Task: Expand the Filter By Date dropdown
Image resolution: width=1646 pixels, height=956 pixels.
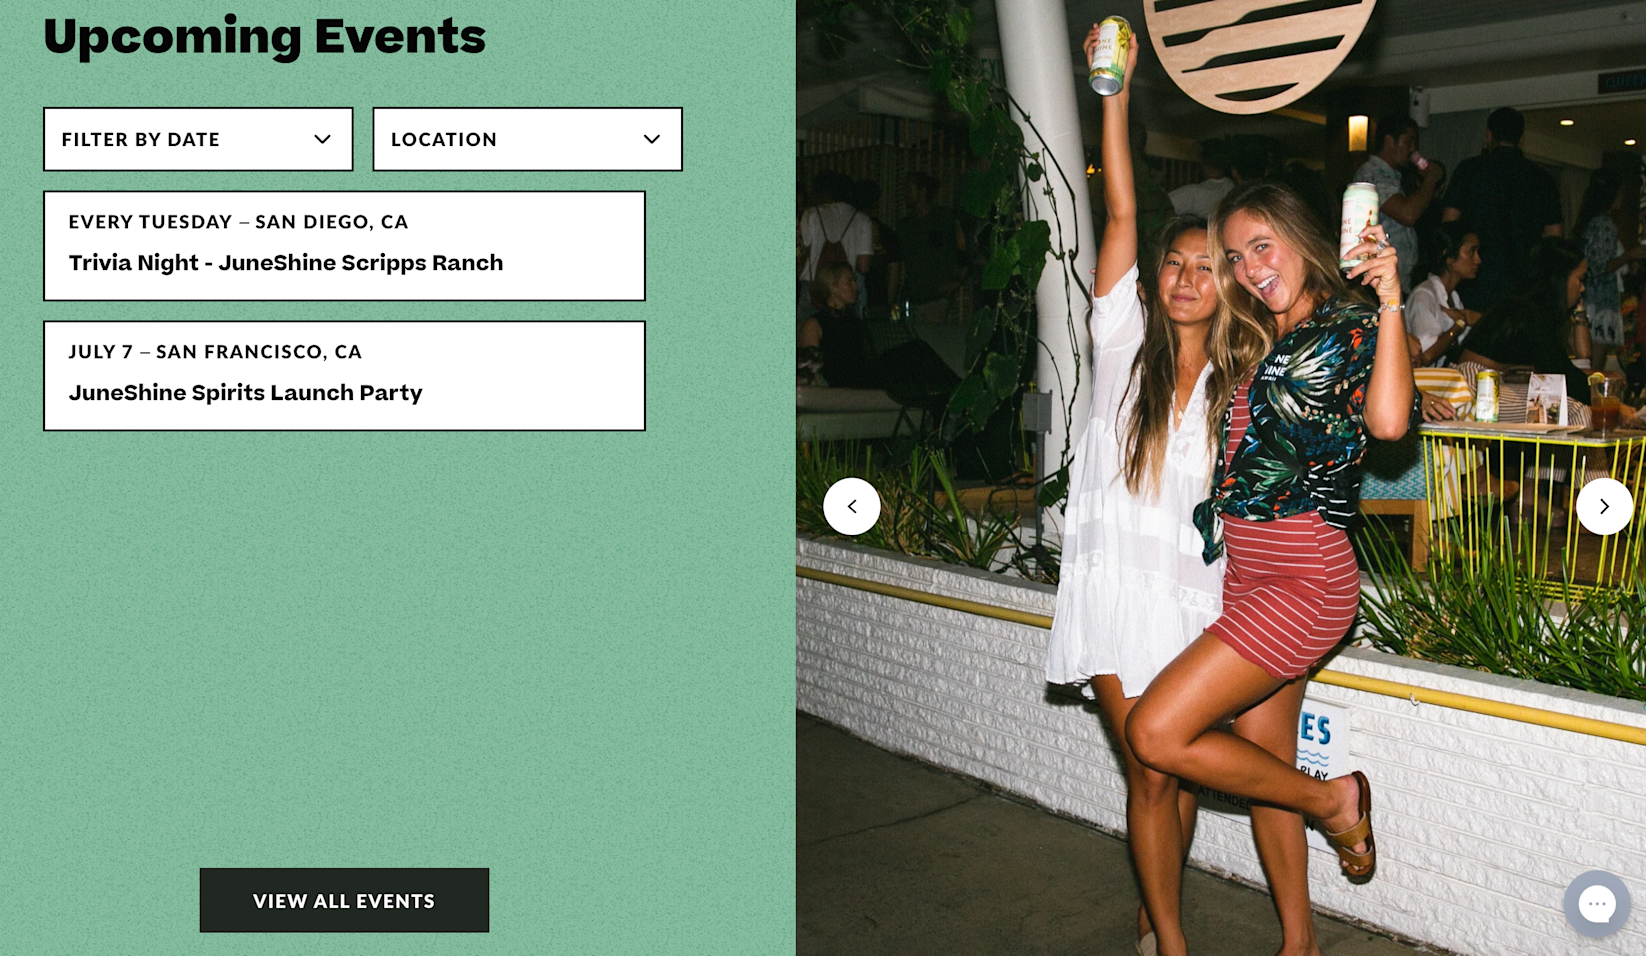Action: point(198,139)
